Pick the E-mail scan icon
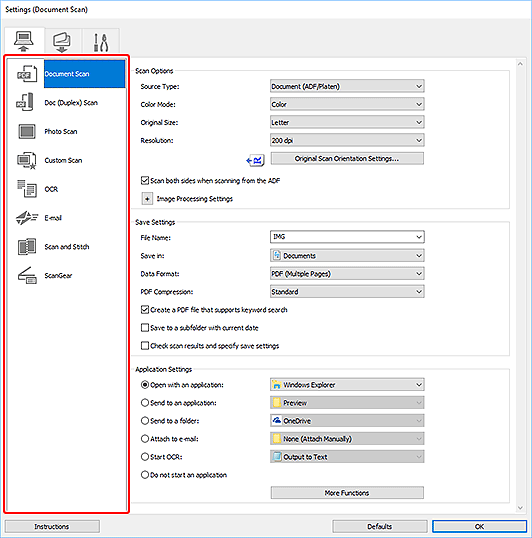The image size is (532, 538). [x=27, y=218]
